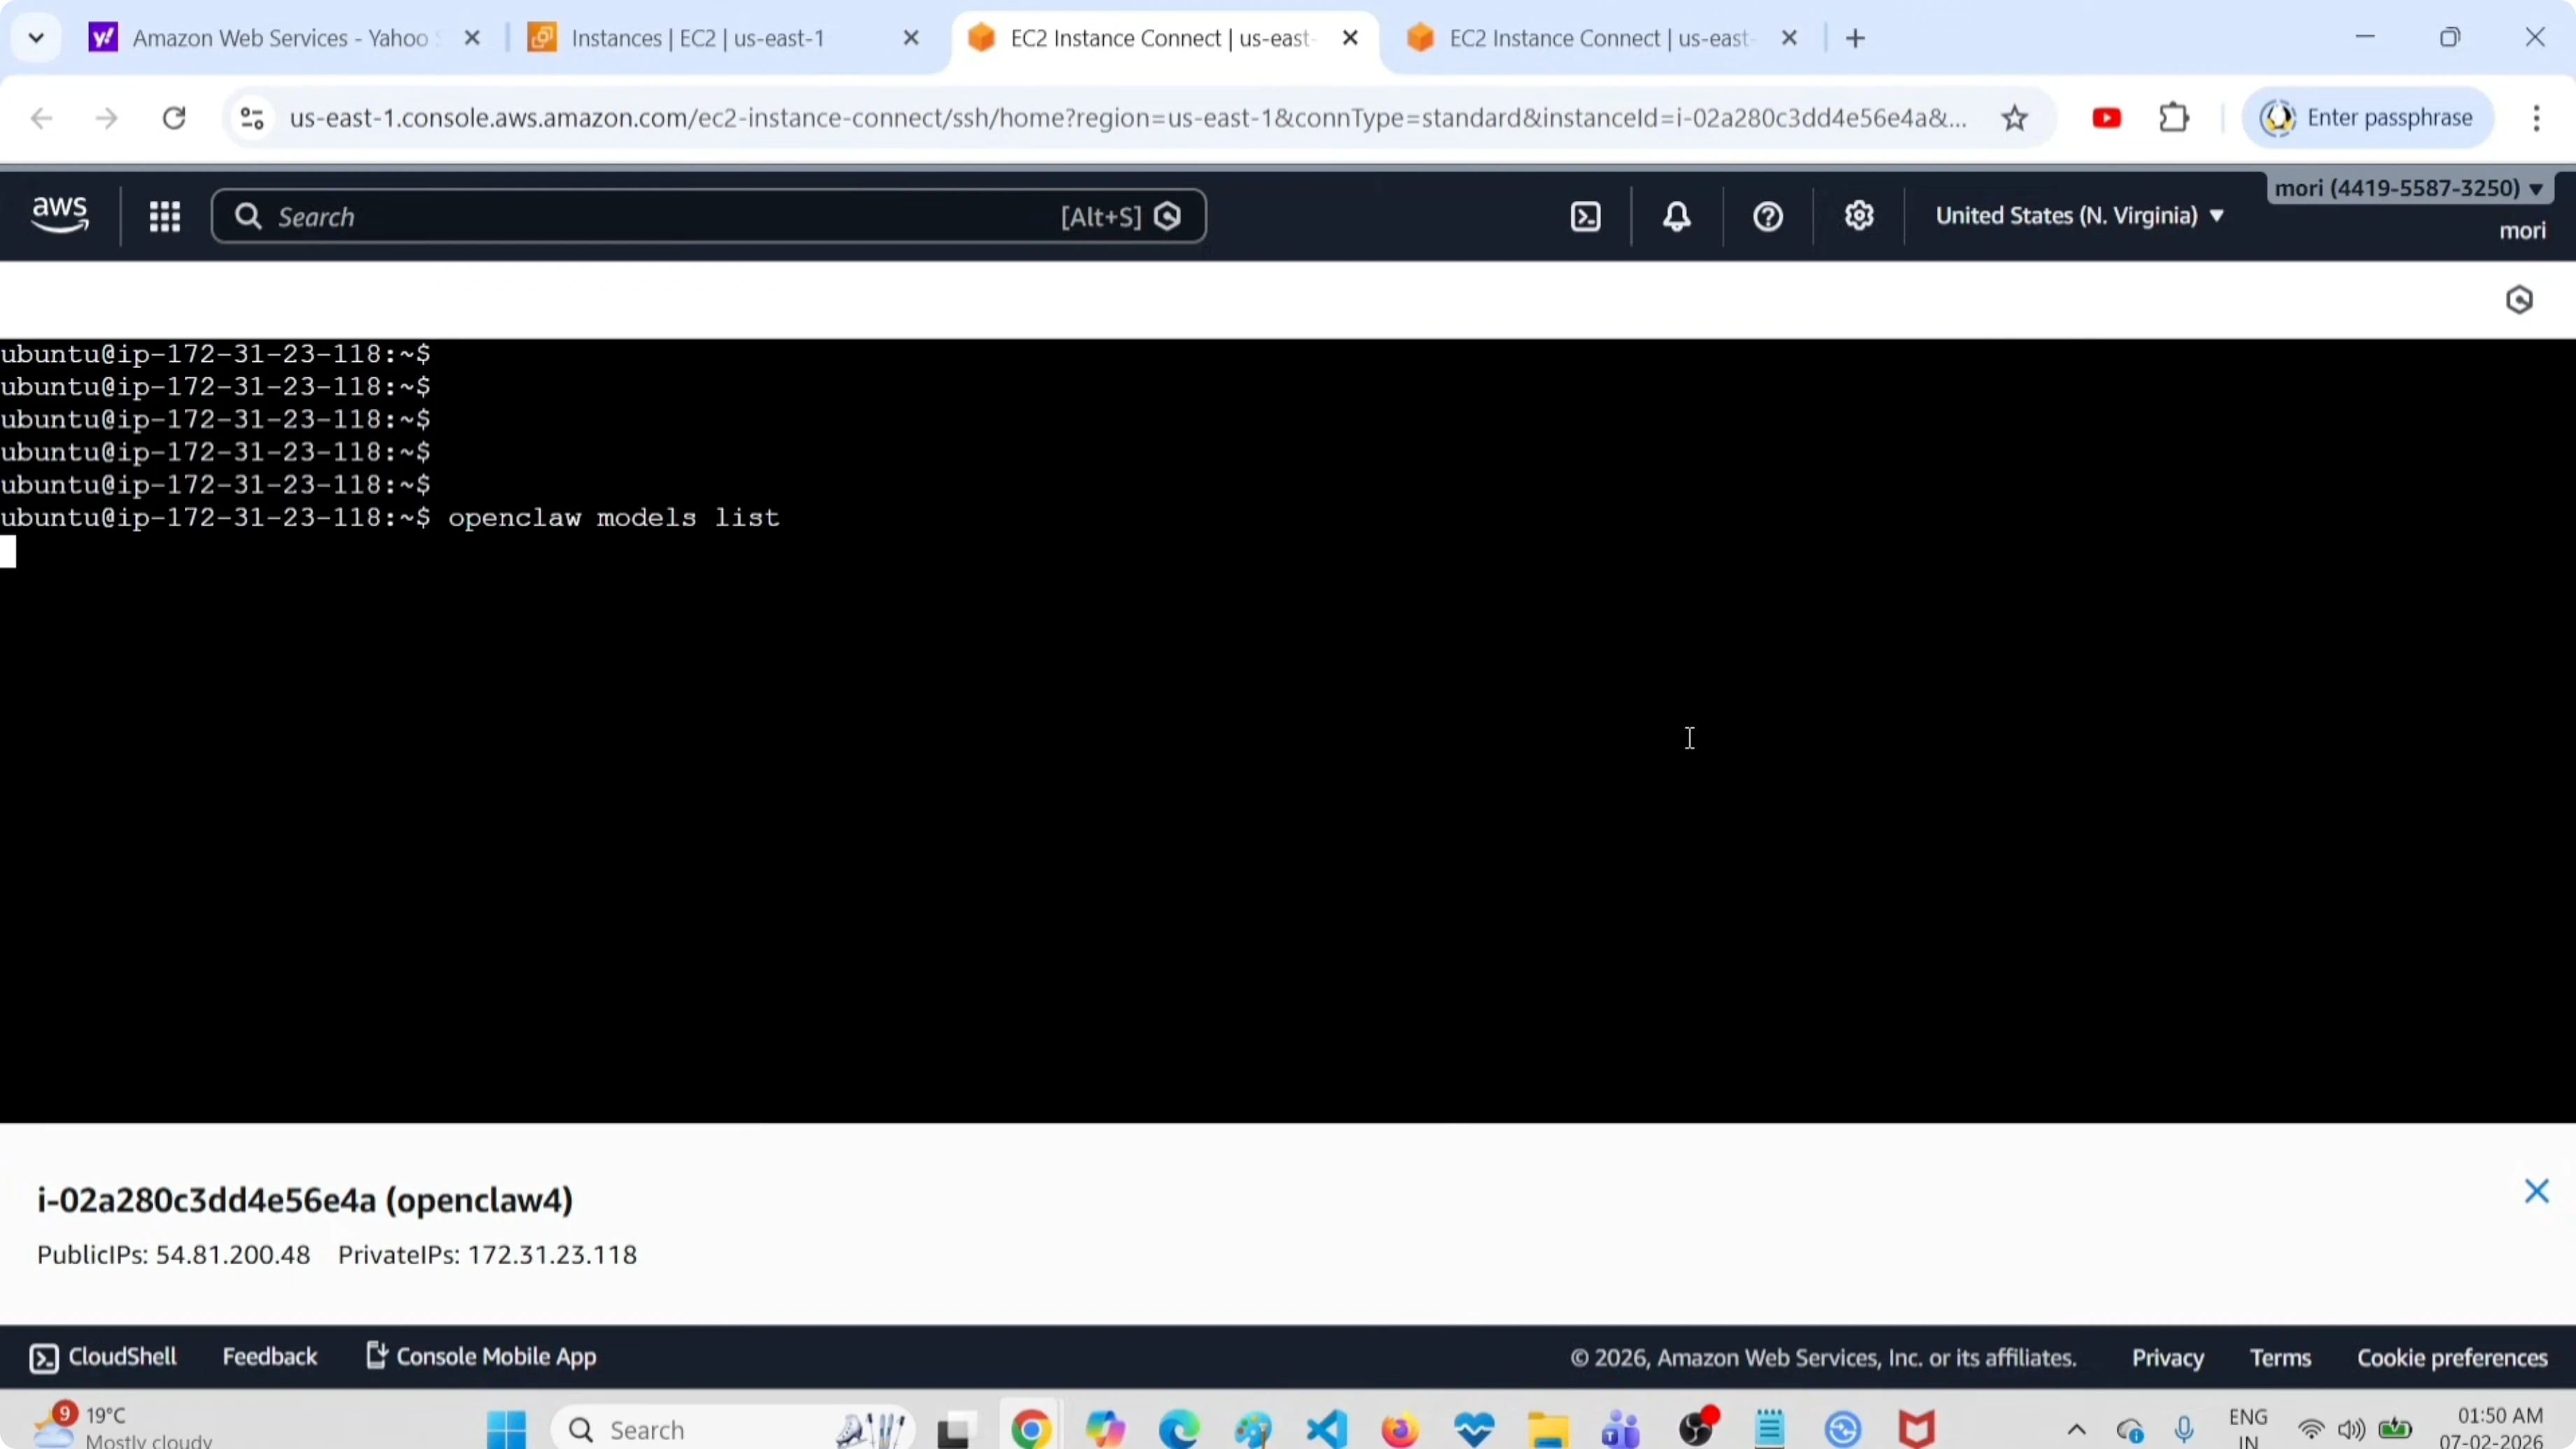Bookmark this page with the star icon
Screen dimensions: 2576x1449
[2014, 119]
